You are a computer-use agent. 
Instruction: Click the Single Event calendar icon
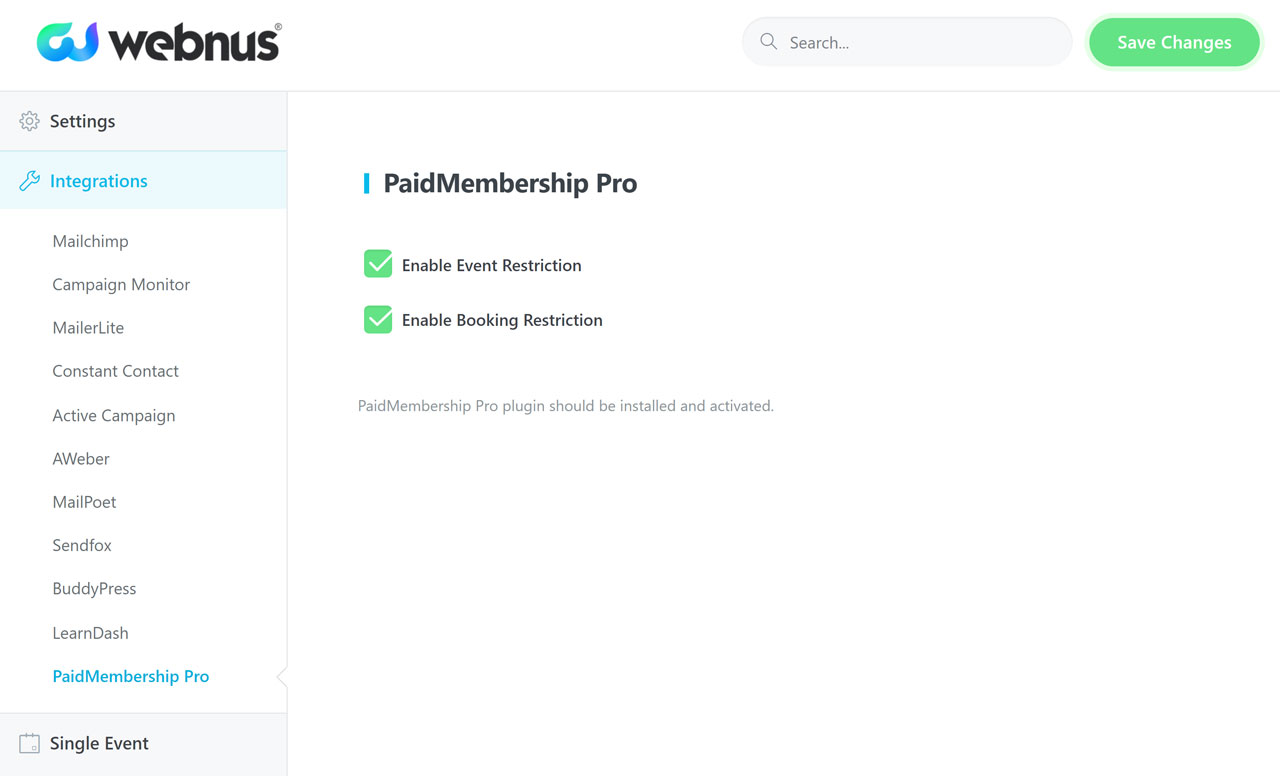(x=29, y=743)
